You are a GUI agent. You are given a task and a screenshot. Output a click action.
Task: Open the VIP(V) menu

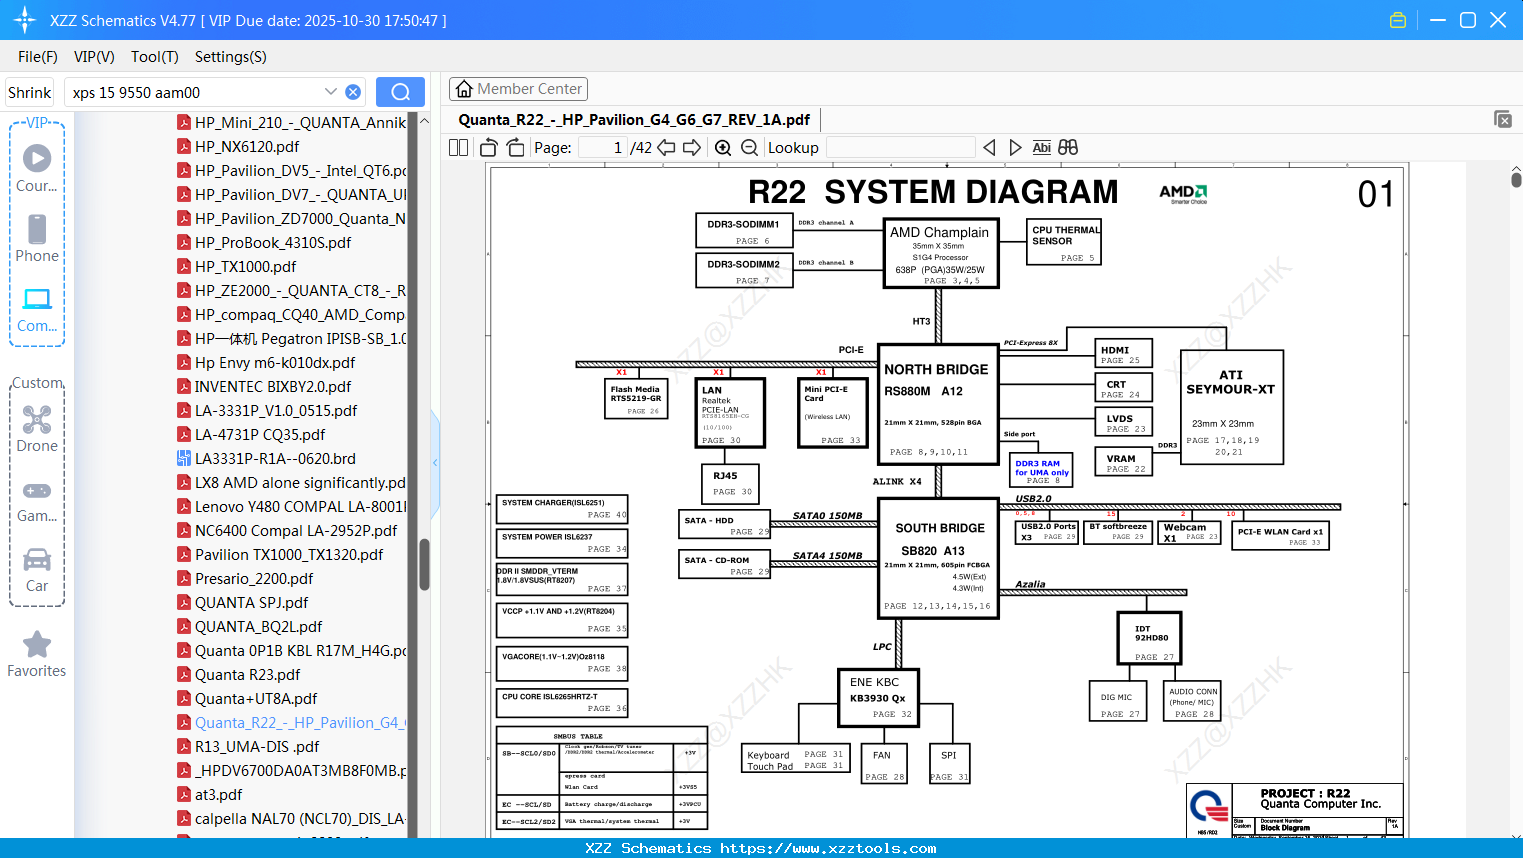click(x=94, y=57)
